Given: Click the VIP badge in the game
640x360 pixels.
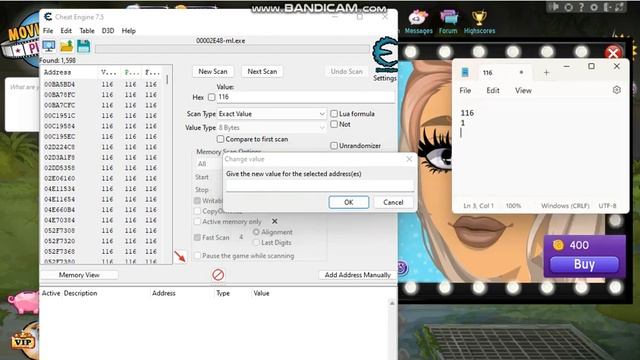Looking at the screenshot, I should (x=22, y=341).
